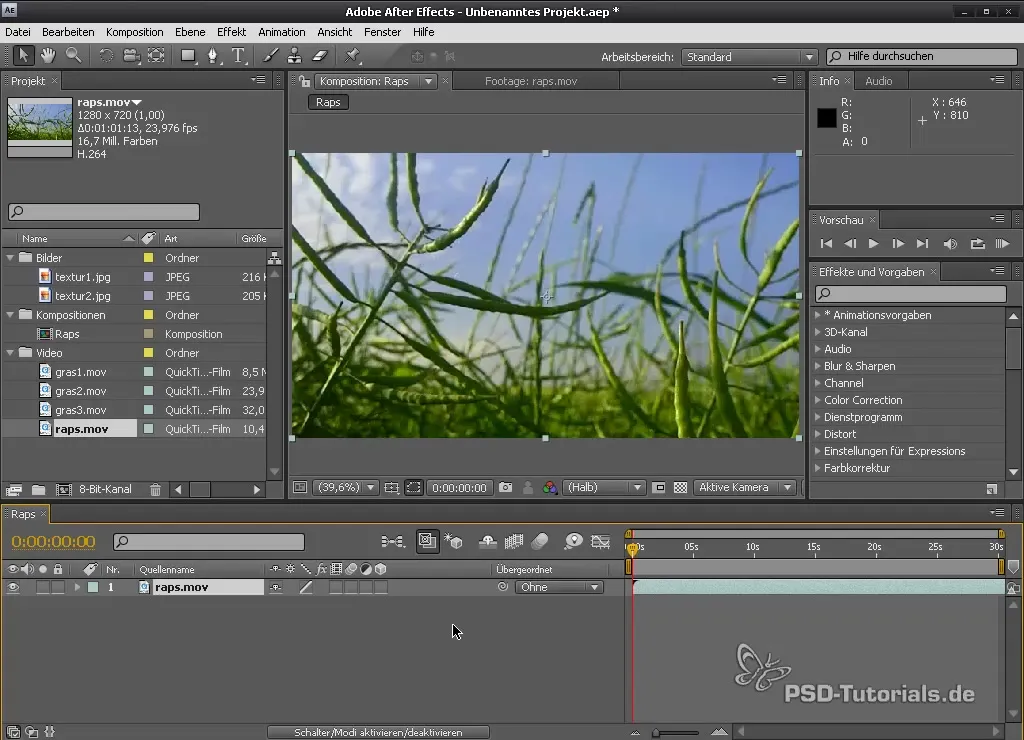Open the composition mini-flowchart icon
Screen dimensions: 1024x740
(x=392, y=541)
